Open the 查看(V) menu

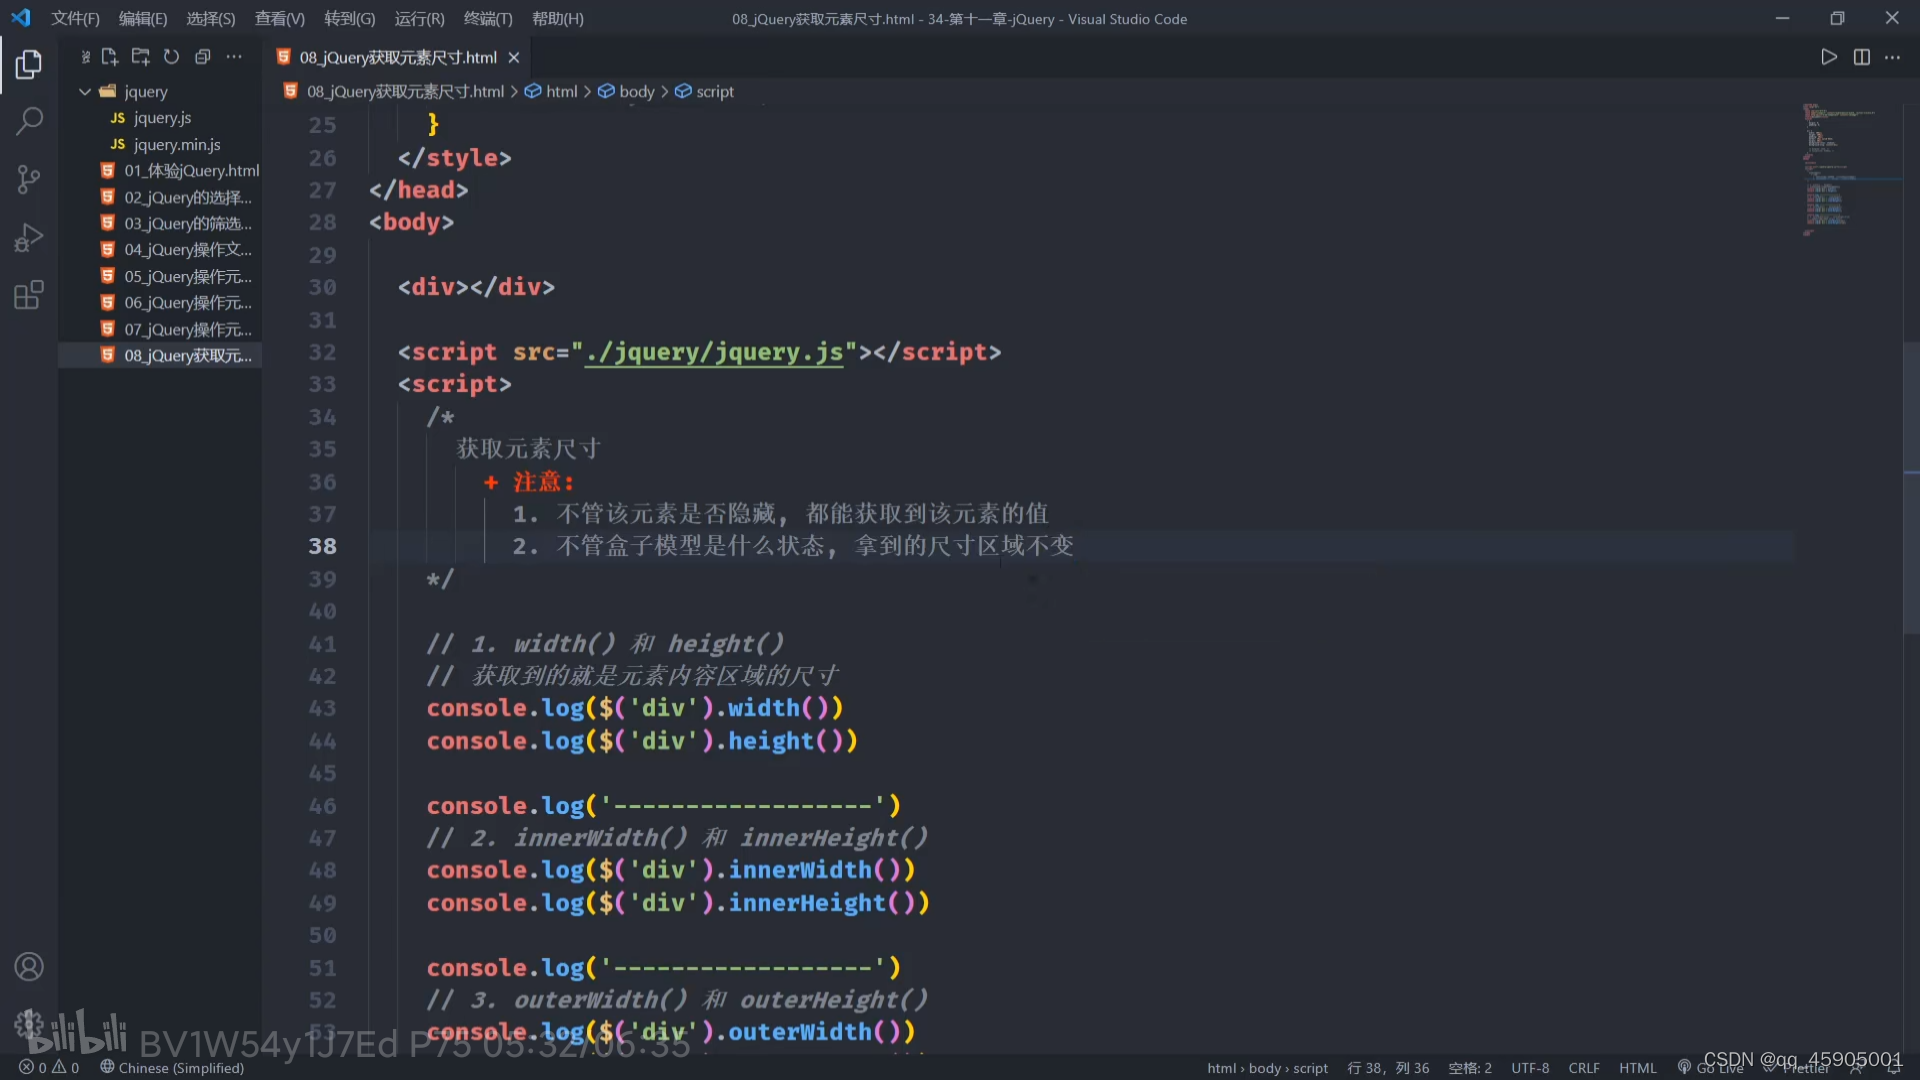[279, 19]
